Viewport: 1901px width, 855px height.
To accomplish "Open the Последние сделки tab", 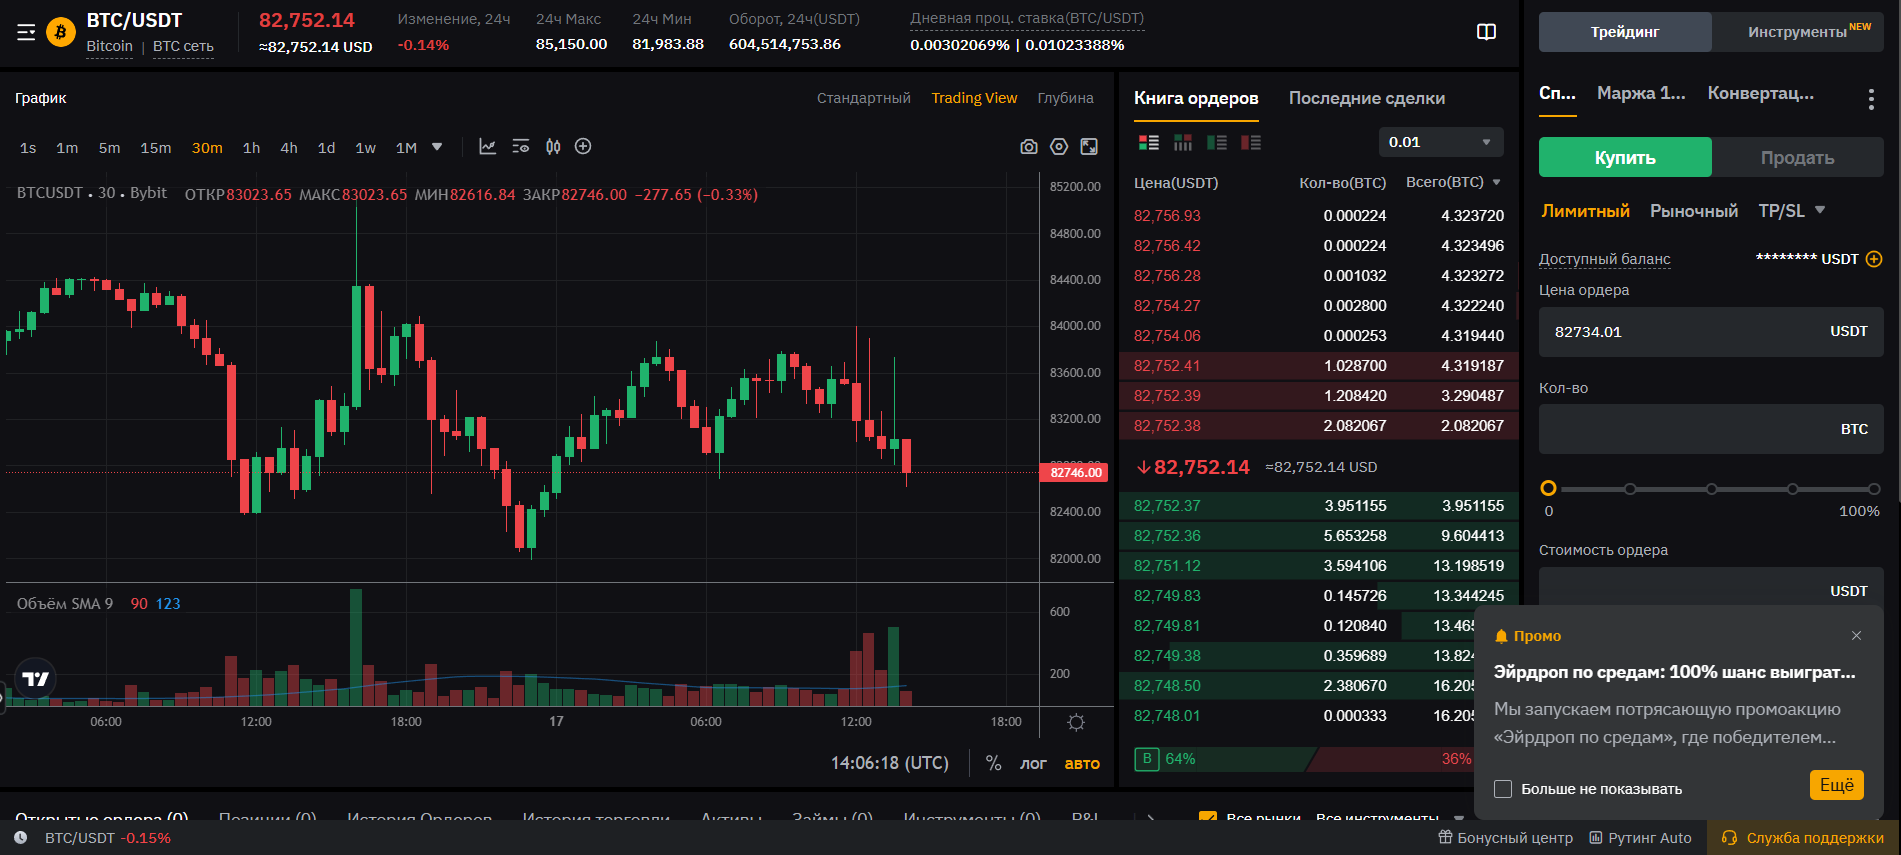I will coord(1366,98).
